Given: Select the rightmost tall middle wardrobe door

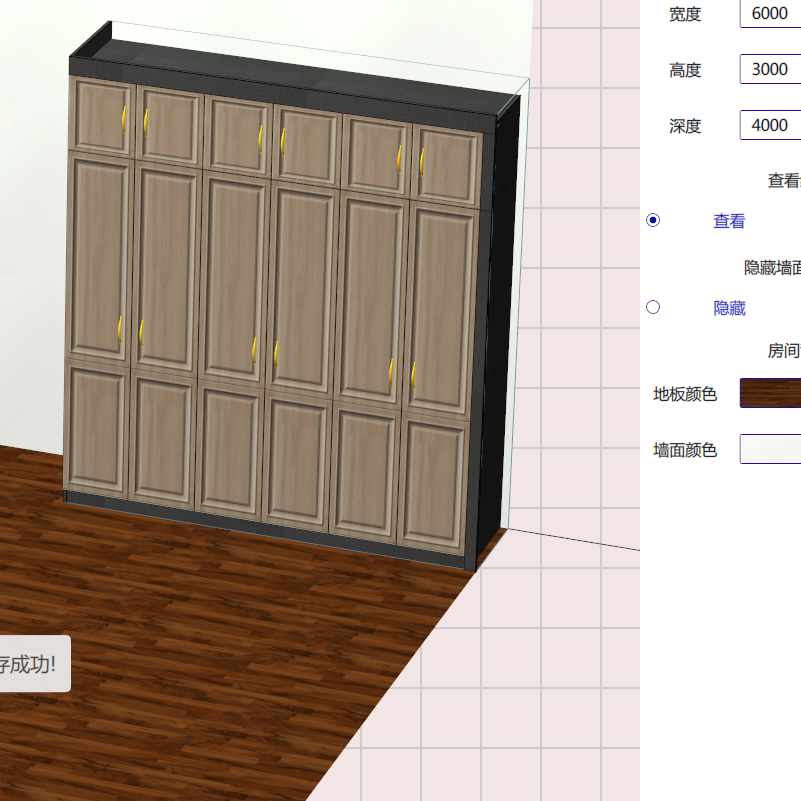Looking at the screenshot, I should [x=441, y=308].
